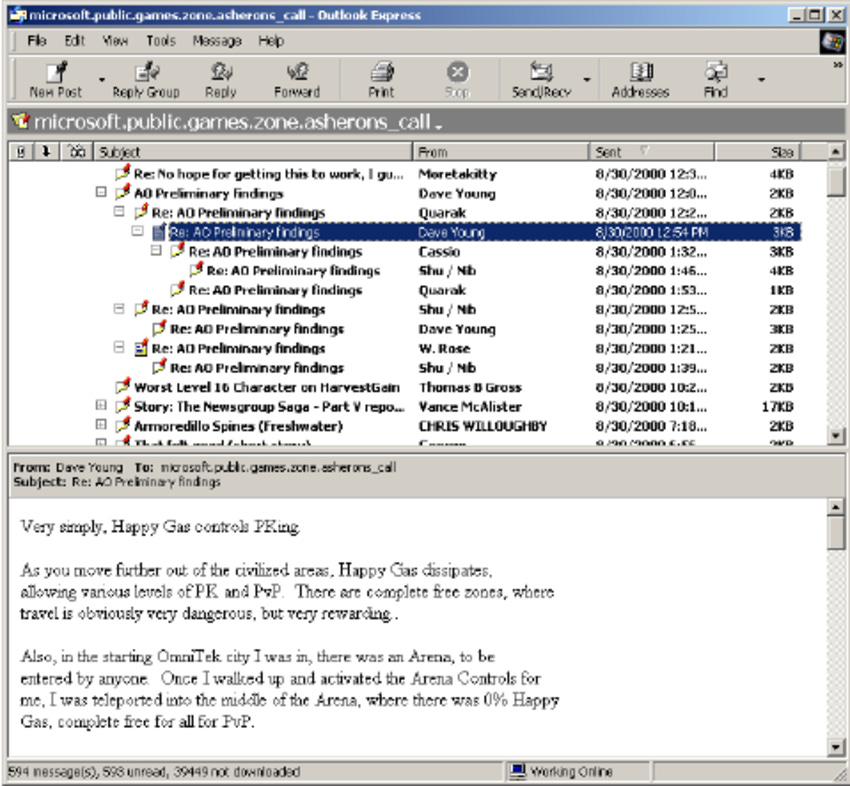Click the Reply Group toolbar icon
The height and width of the screenshot is (786, 850).
click(x=146, y=72)
